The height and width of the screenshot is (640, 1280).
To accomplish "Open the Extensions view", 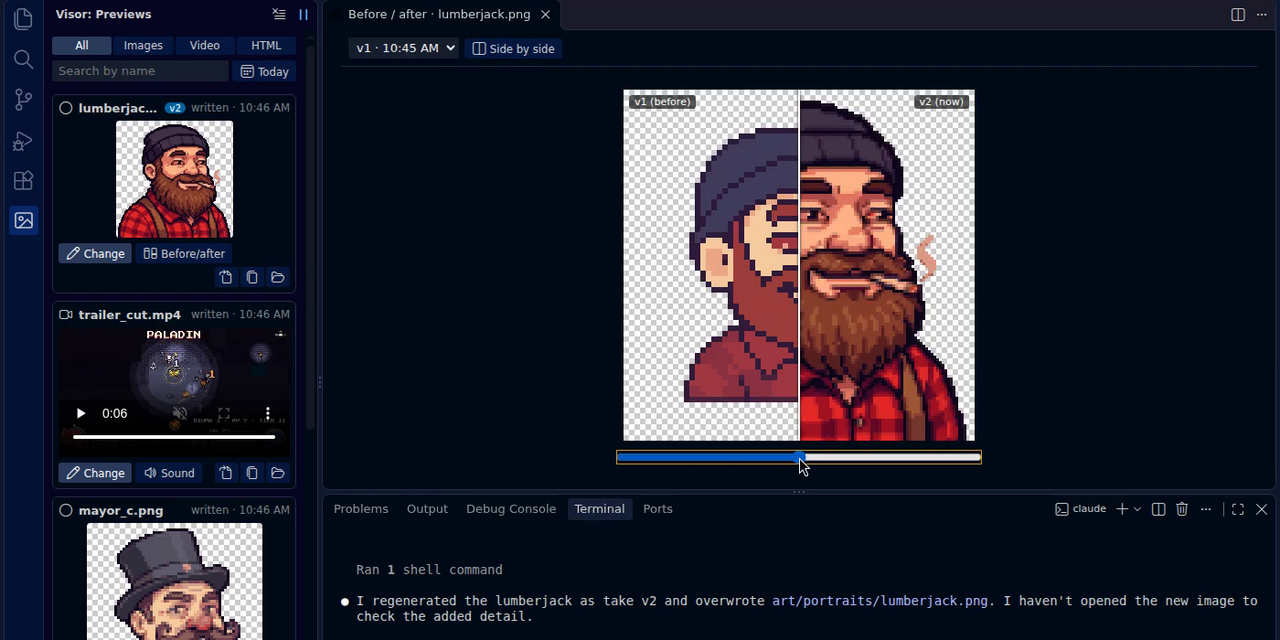I will tap(23, 180).
